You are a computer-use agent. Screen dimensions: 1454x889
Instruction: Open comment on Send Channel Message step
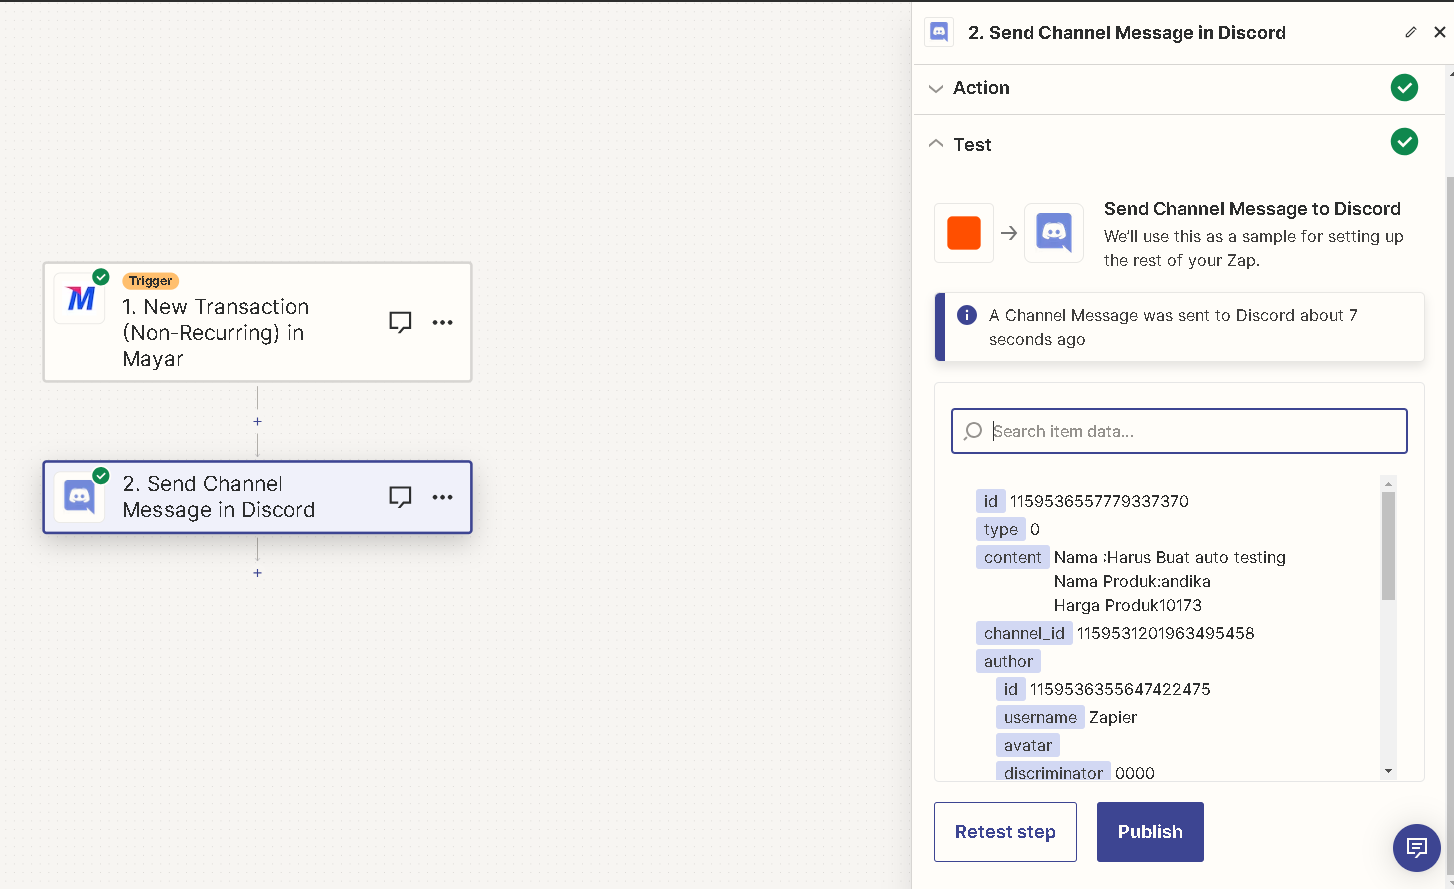[400, 497]
